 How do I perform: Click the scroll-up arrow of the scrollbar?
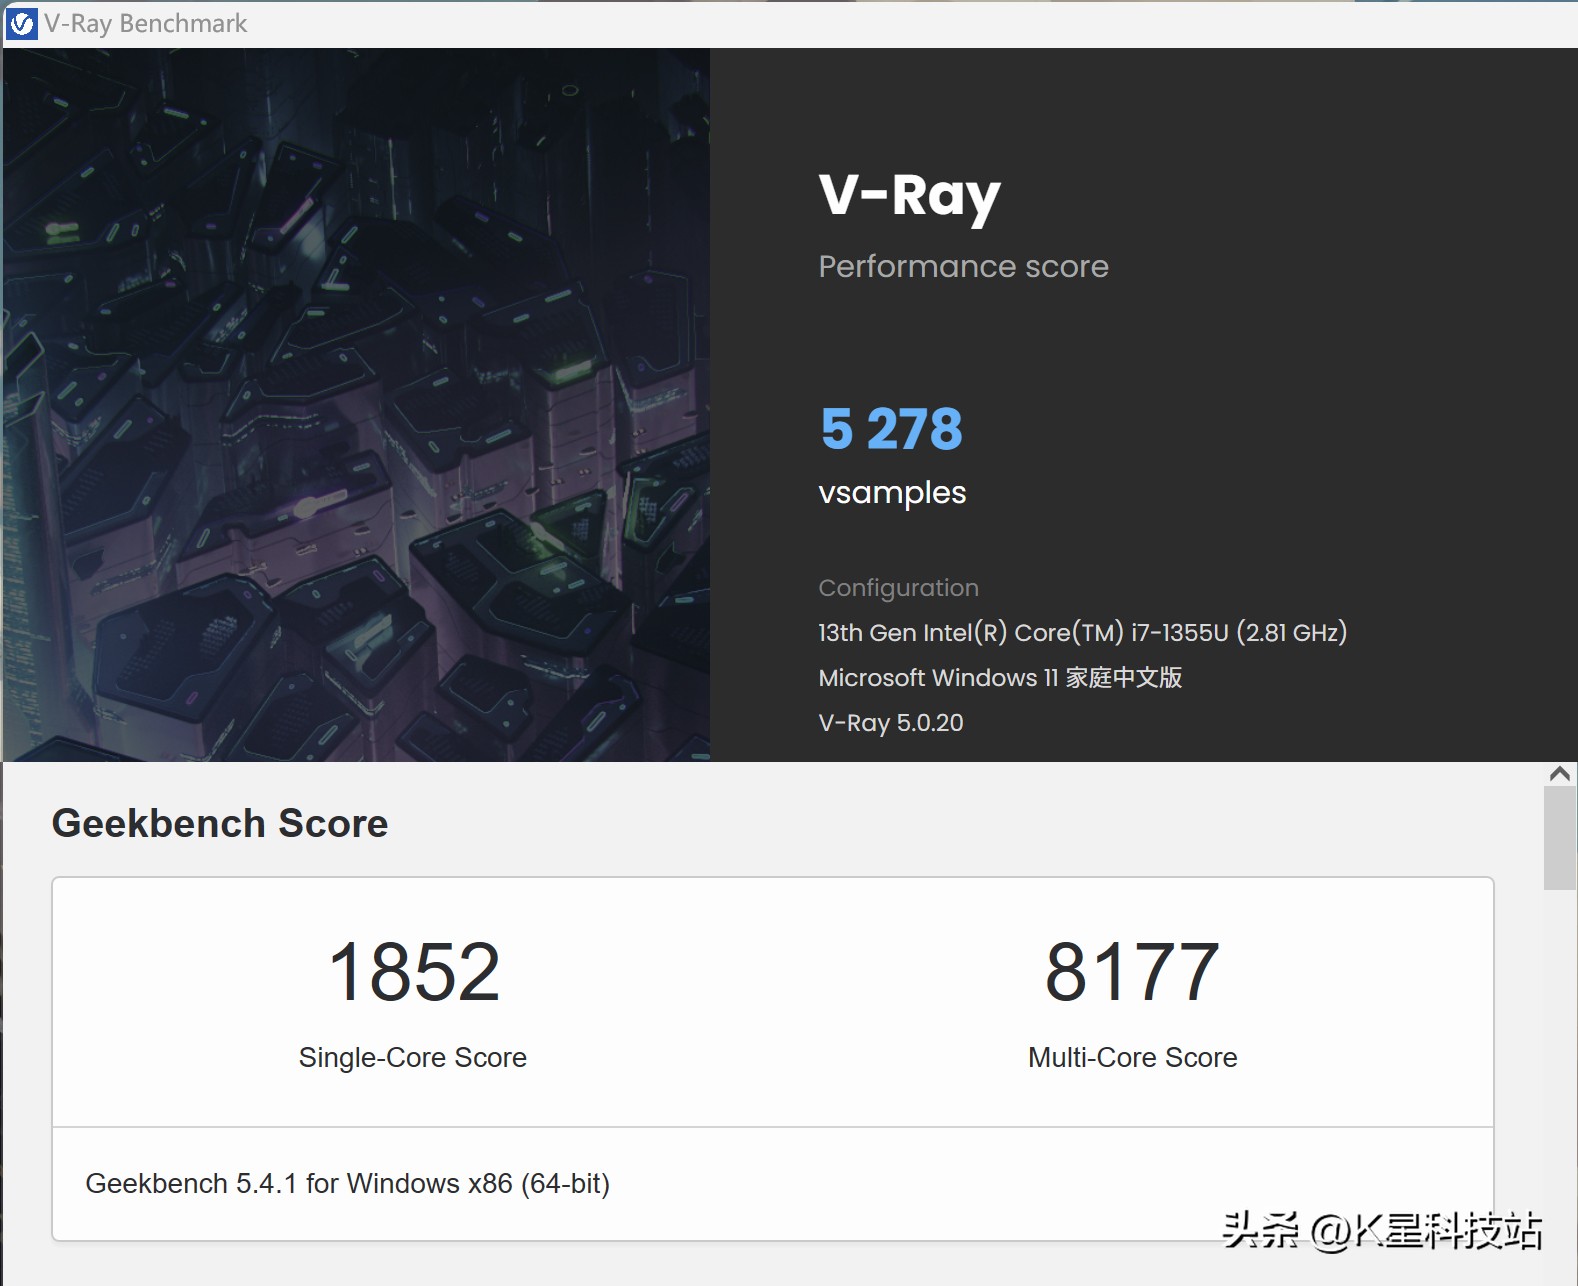click(x=1559, y=774)
